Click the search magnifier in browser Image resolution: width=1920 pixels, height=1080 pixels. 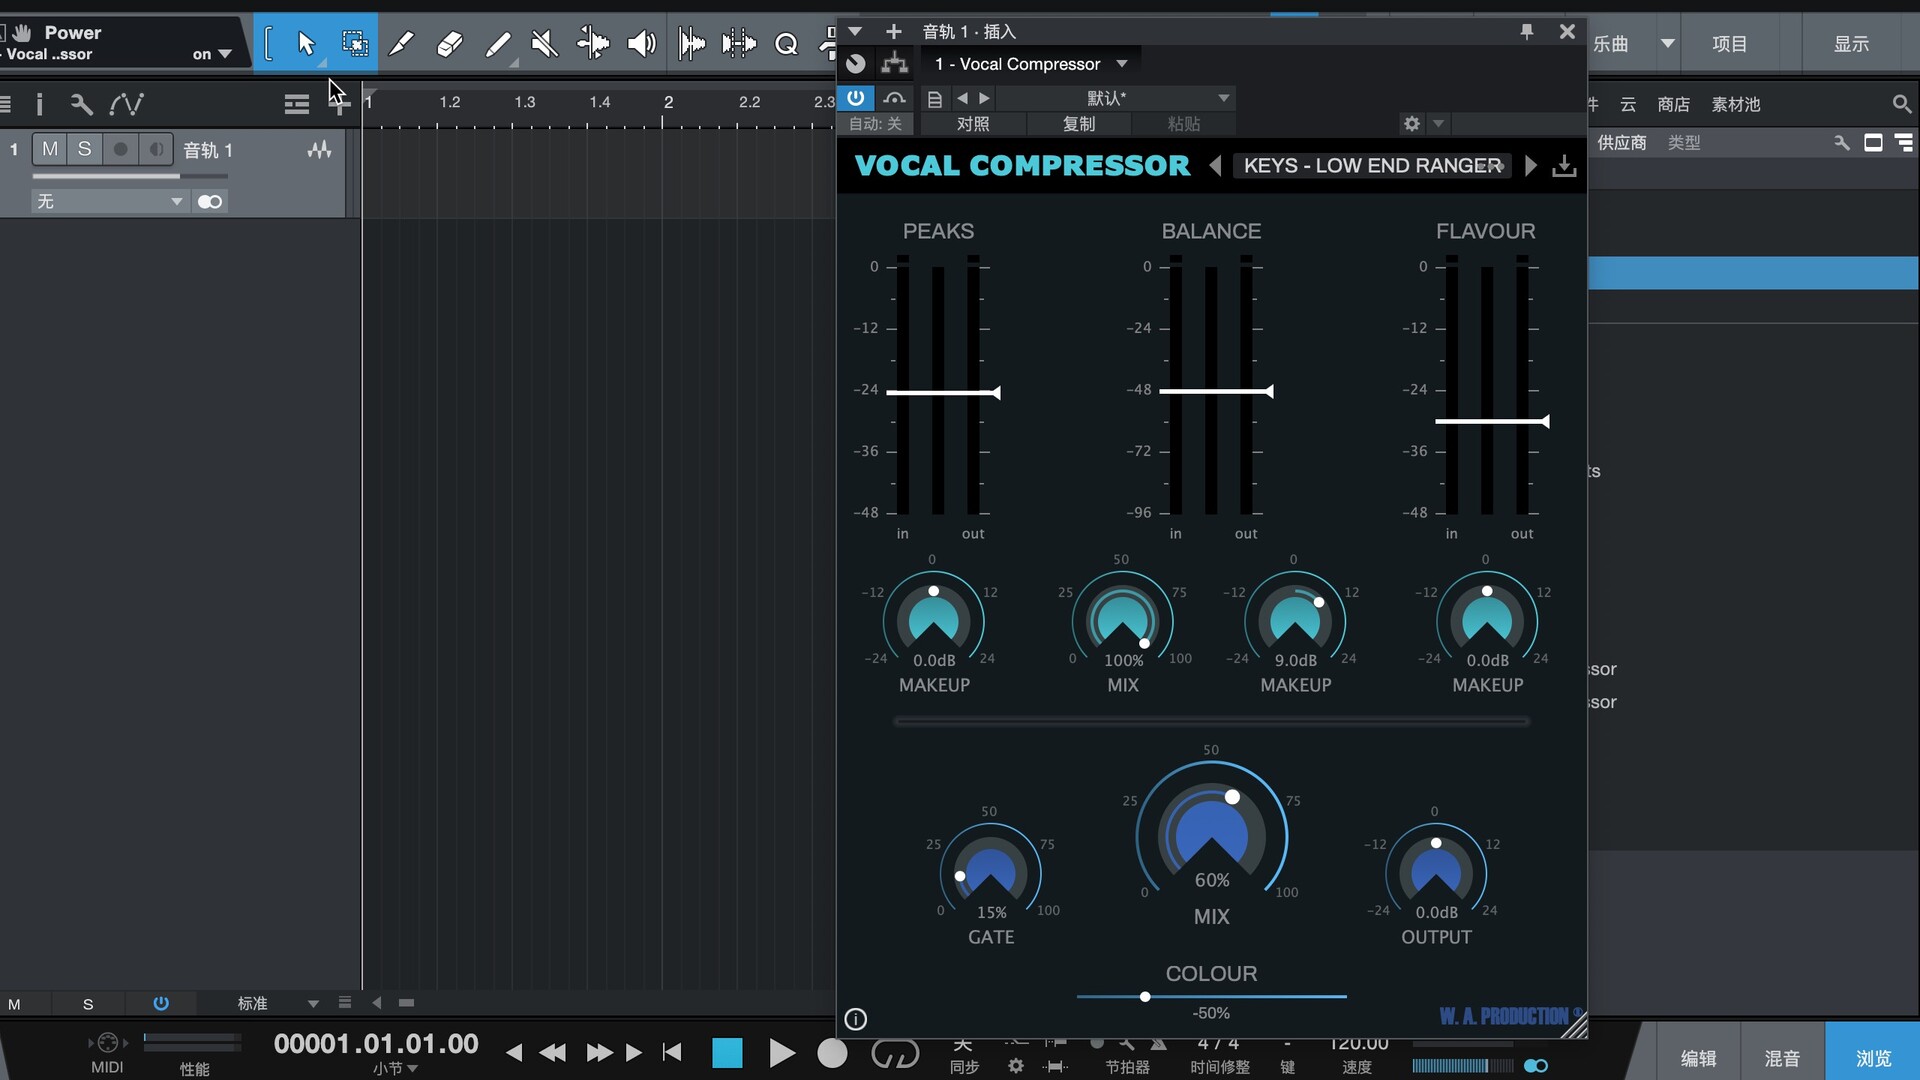[x=1902, y=104]
